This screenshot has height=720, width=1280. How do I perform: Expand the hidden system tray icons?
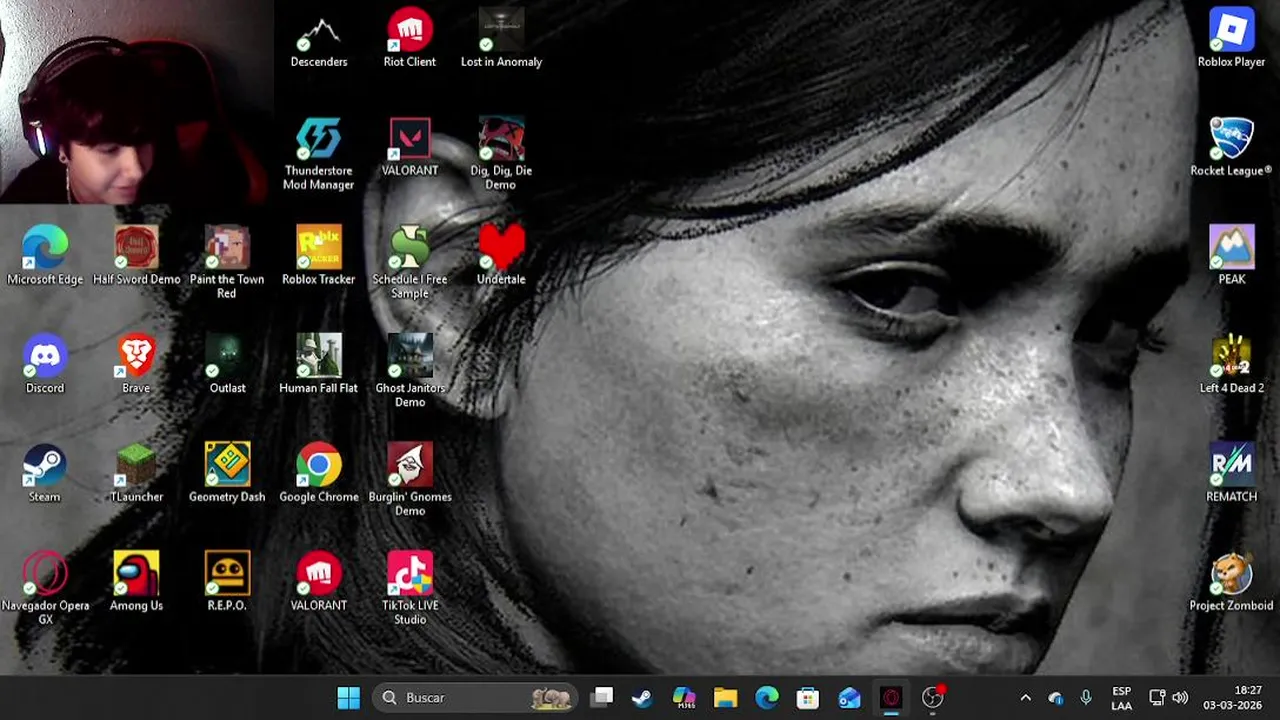pyautogui.click(x=1025, y=698)
